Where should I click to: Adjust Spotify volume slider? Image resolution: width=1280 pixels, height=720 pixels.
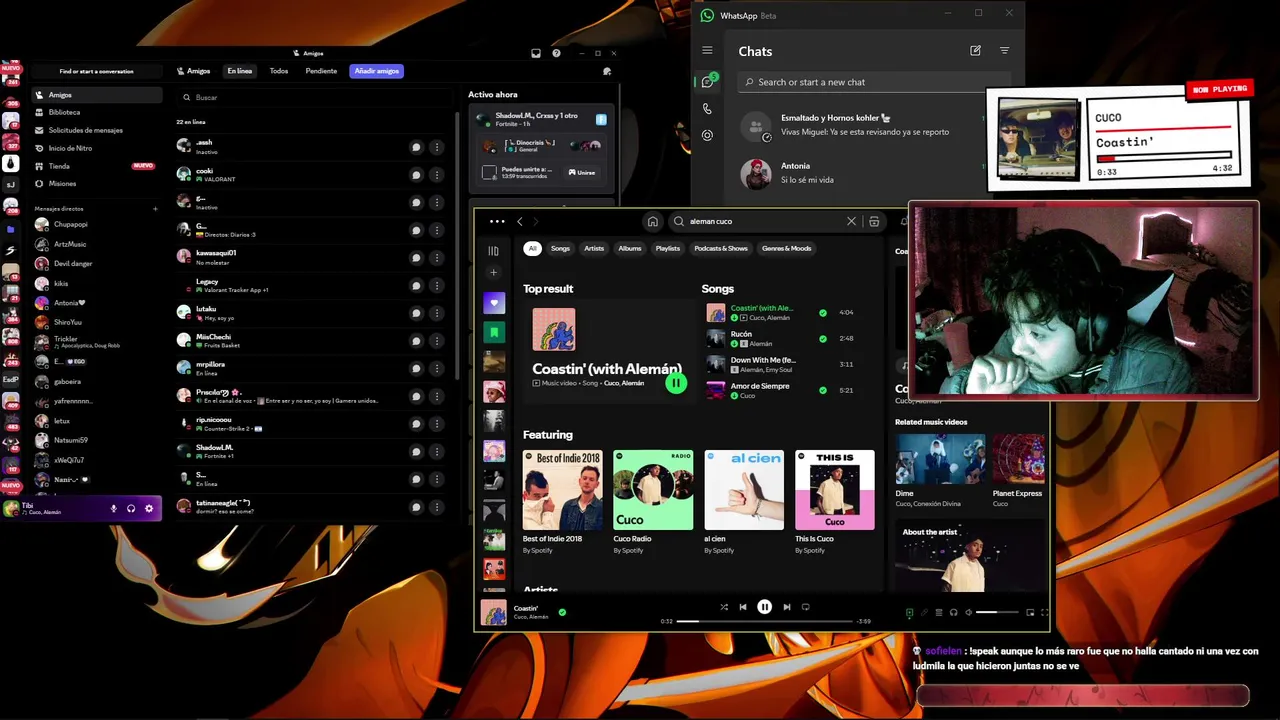click(x=998, y=612)
